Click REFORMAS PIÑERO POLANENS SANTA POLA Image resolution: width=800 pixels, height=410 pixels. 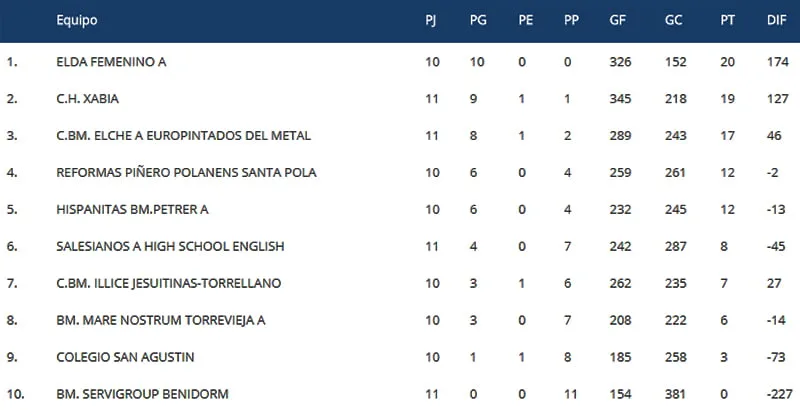187,173
